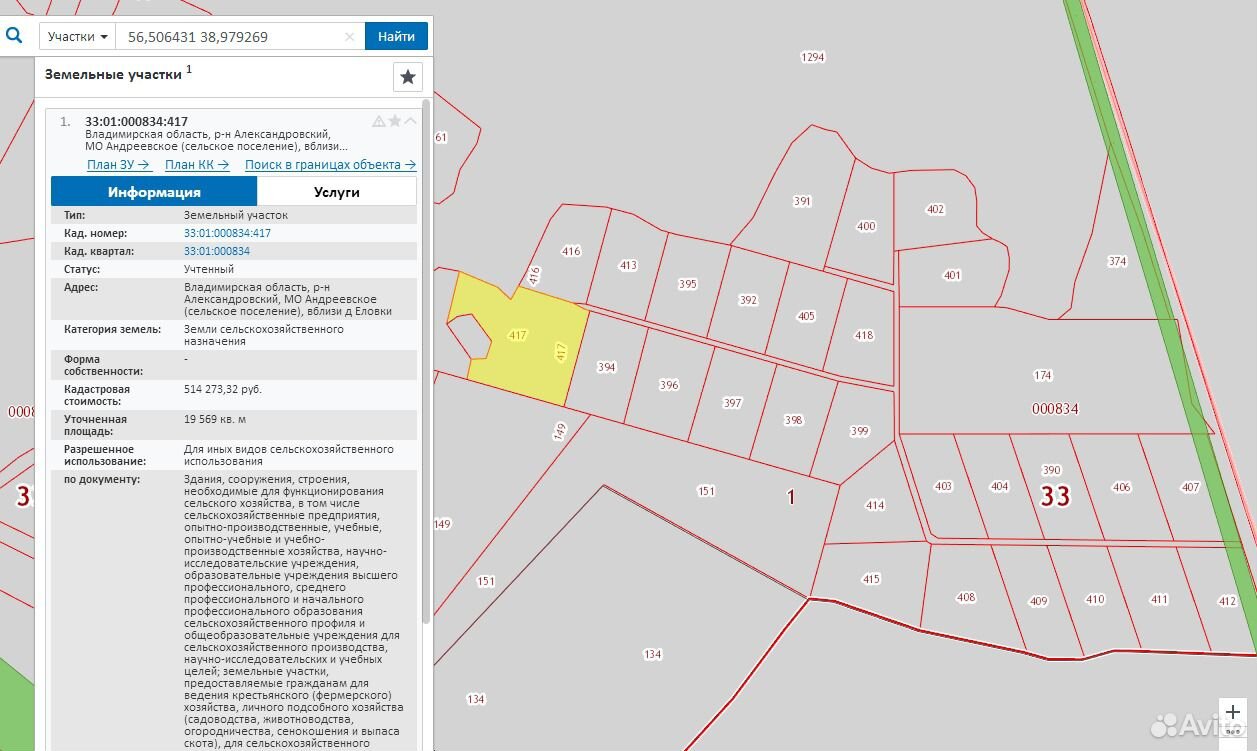
Task: Add parcel 417 to favorites with small star
Action: pyautogui.click(x=395, y=121)
